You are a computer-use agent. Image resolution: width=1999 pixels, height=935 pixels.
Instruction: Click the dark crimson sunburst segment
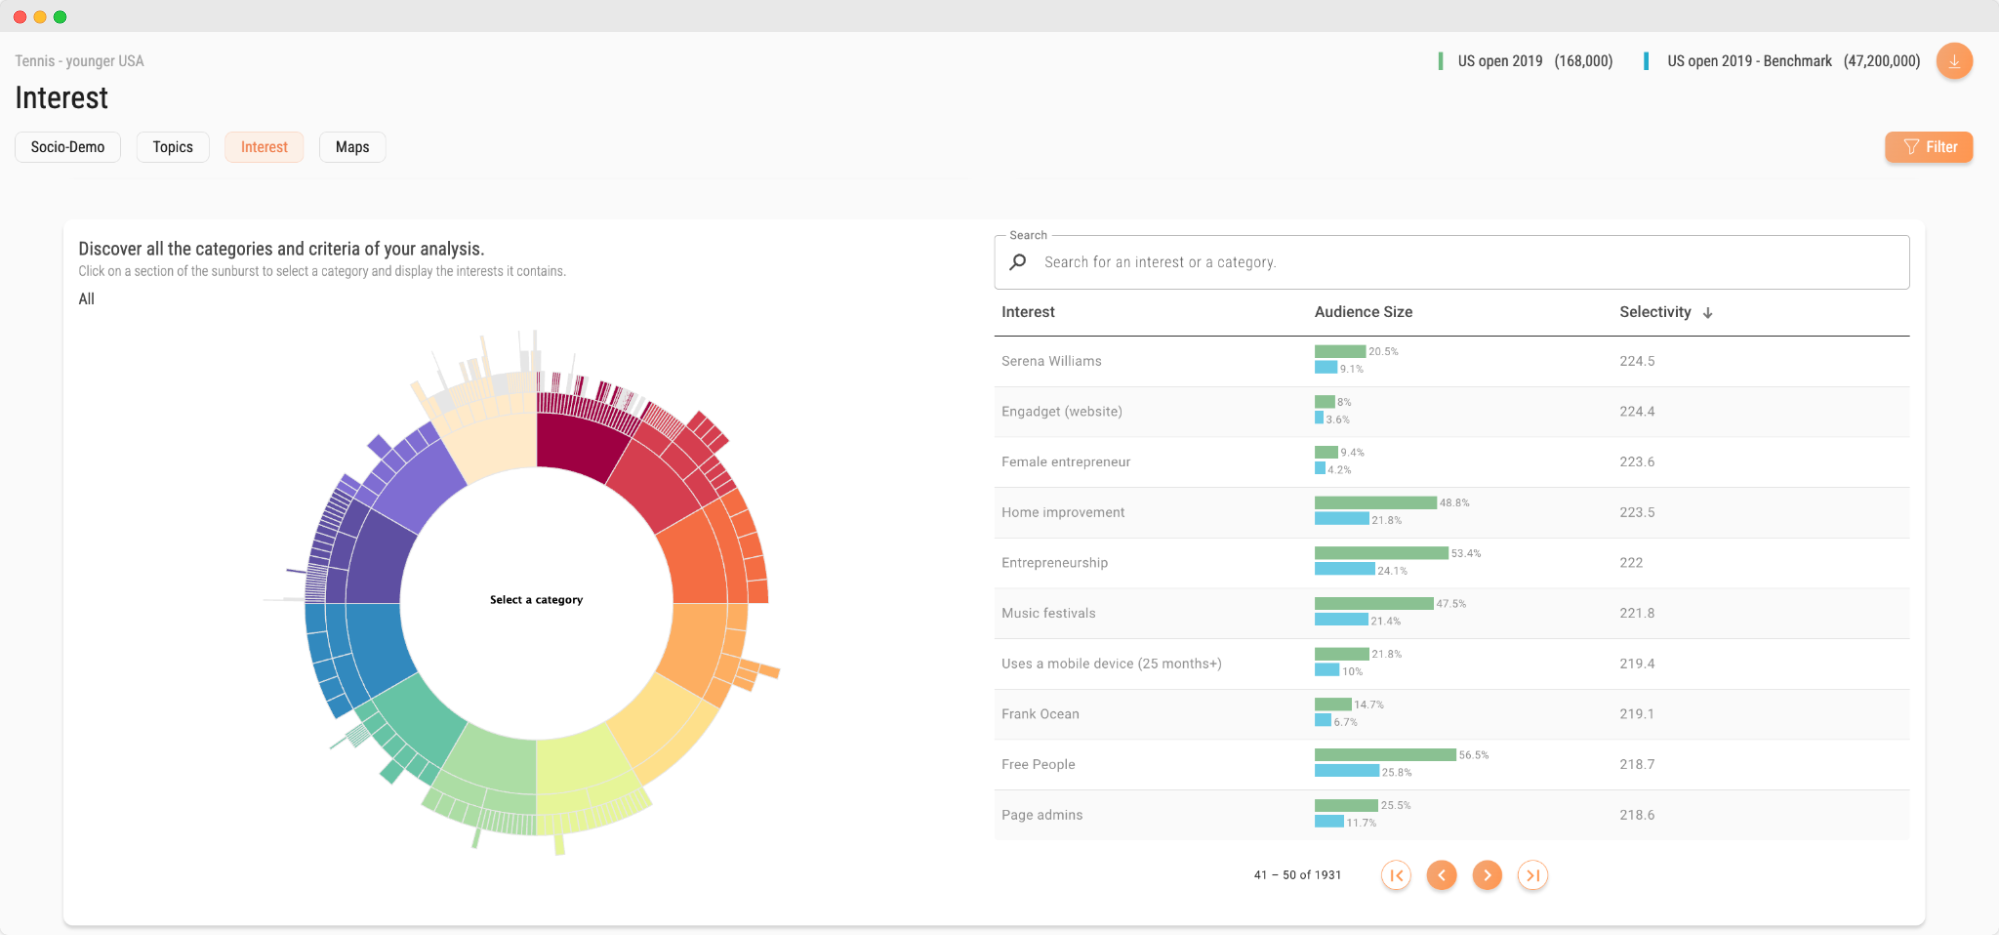(578, 445)
